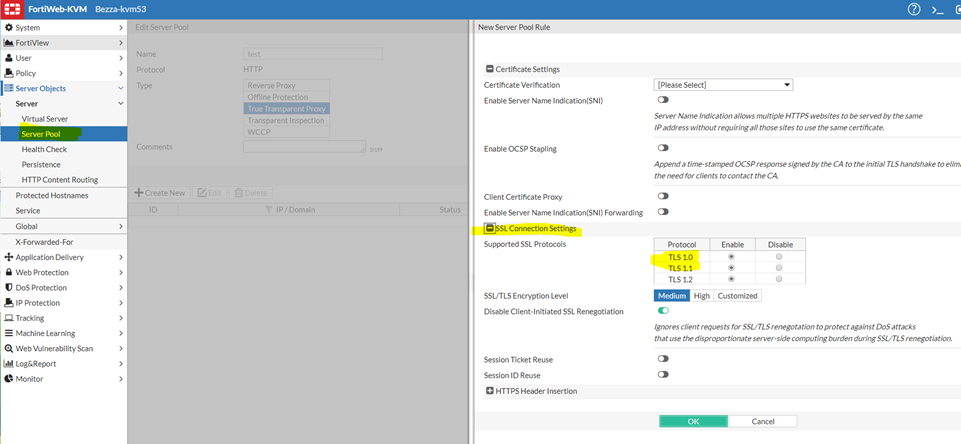Expand the HTTPS Header Insertion section
The height and width of the screenshot is (444, 961).
pos(489,391)
